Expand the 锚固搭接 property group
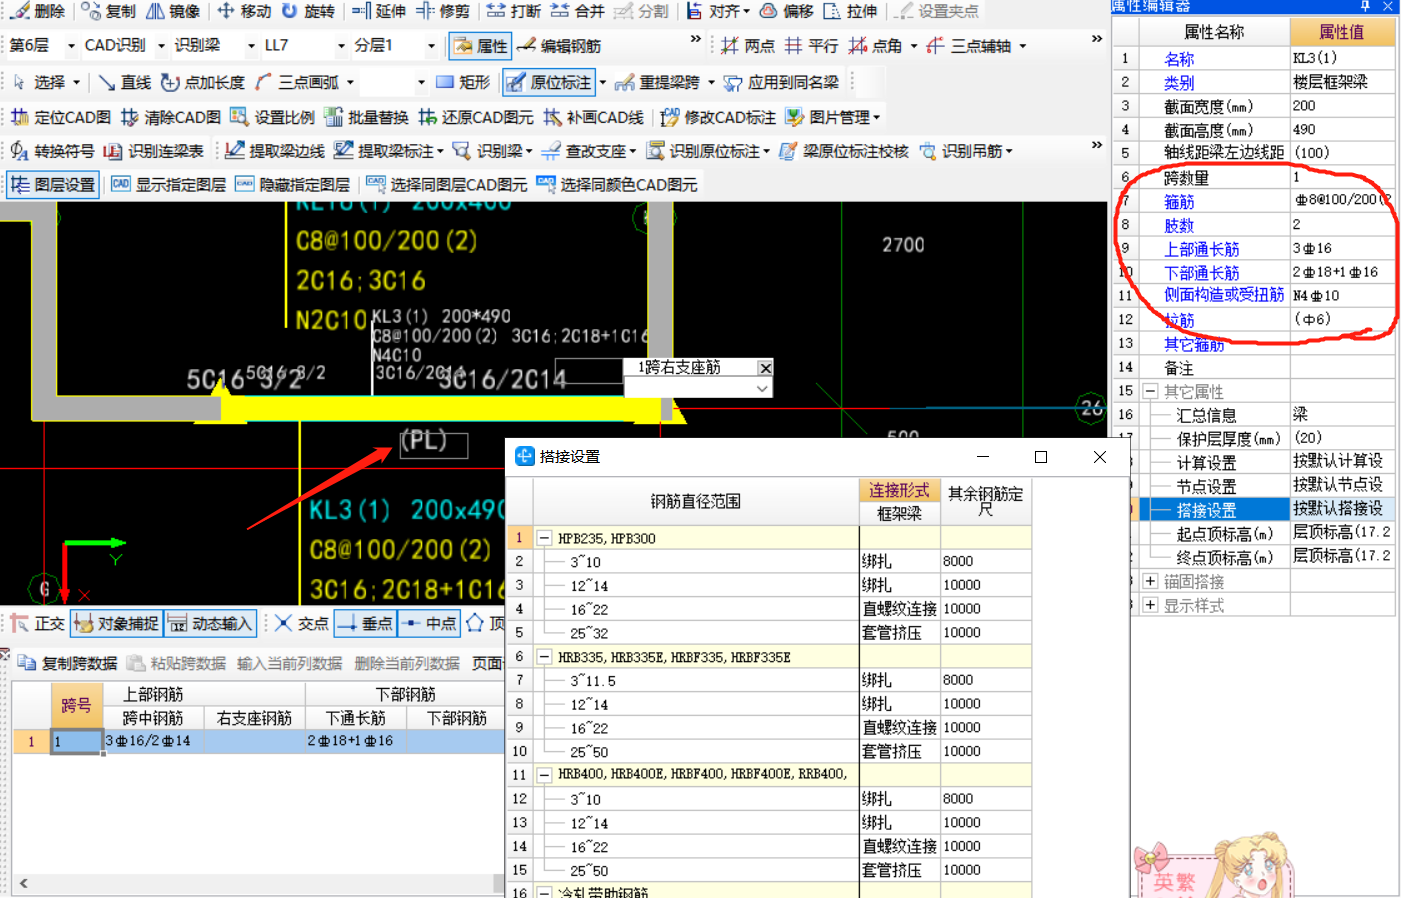The image size is (1401, 898). pos(1150,581)
